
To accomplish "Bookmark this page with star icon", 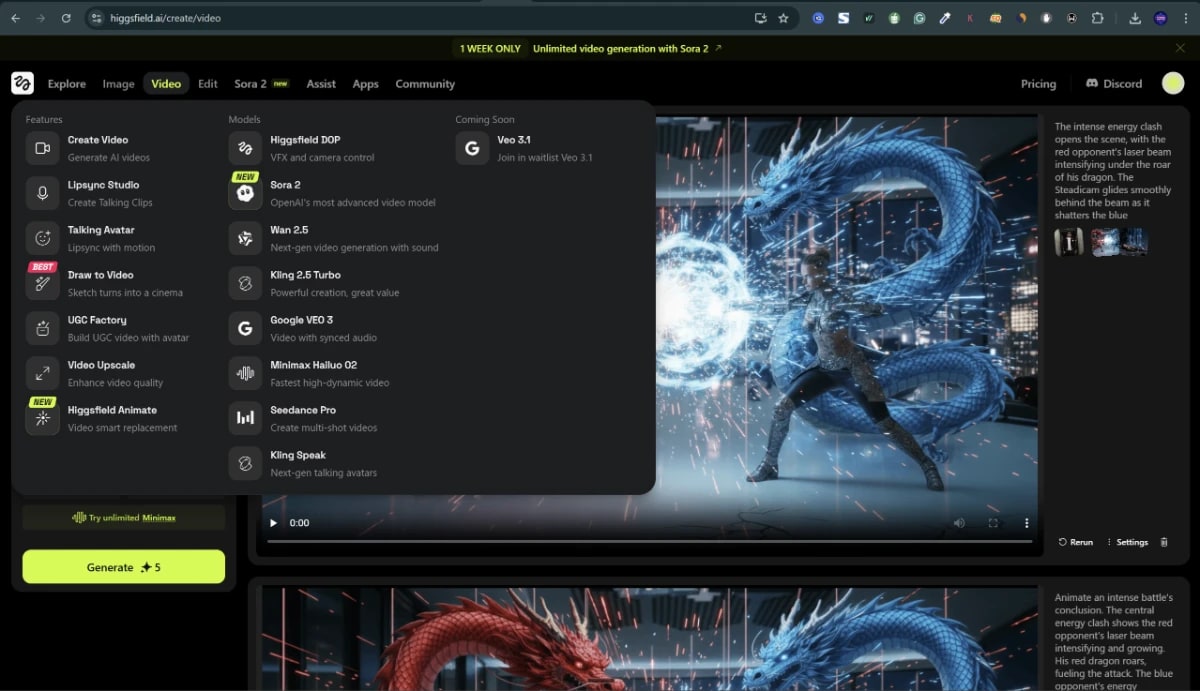I will 783,18.
